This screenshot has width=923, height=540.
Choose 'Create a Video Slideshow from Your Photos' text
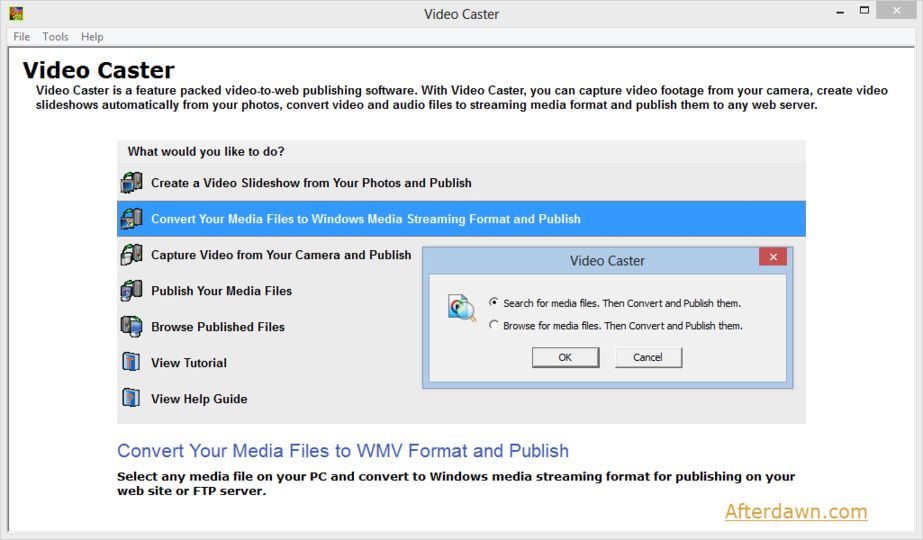coord(311,183)
